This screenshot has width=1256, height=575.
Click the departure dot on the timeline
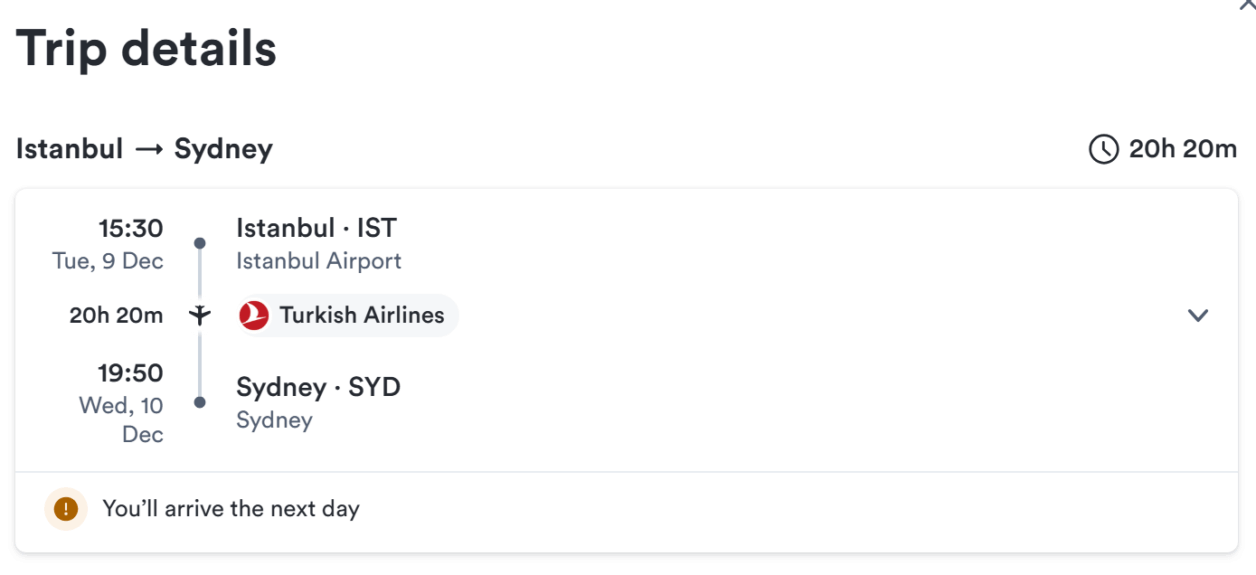200,243
